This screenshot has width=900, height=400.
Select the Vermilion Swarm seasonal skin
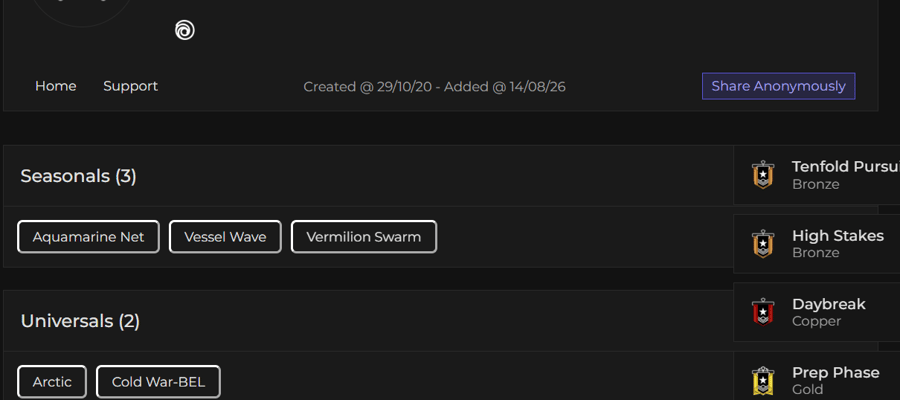pos(364,236)
